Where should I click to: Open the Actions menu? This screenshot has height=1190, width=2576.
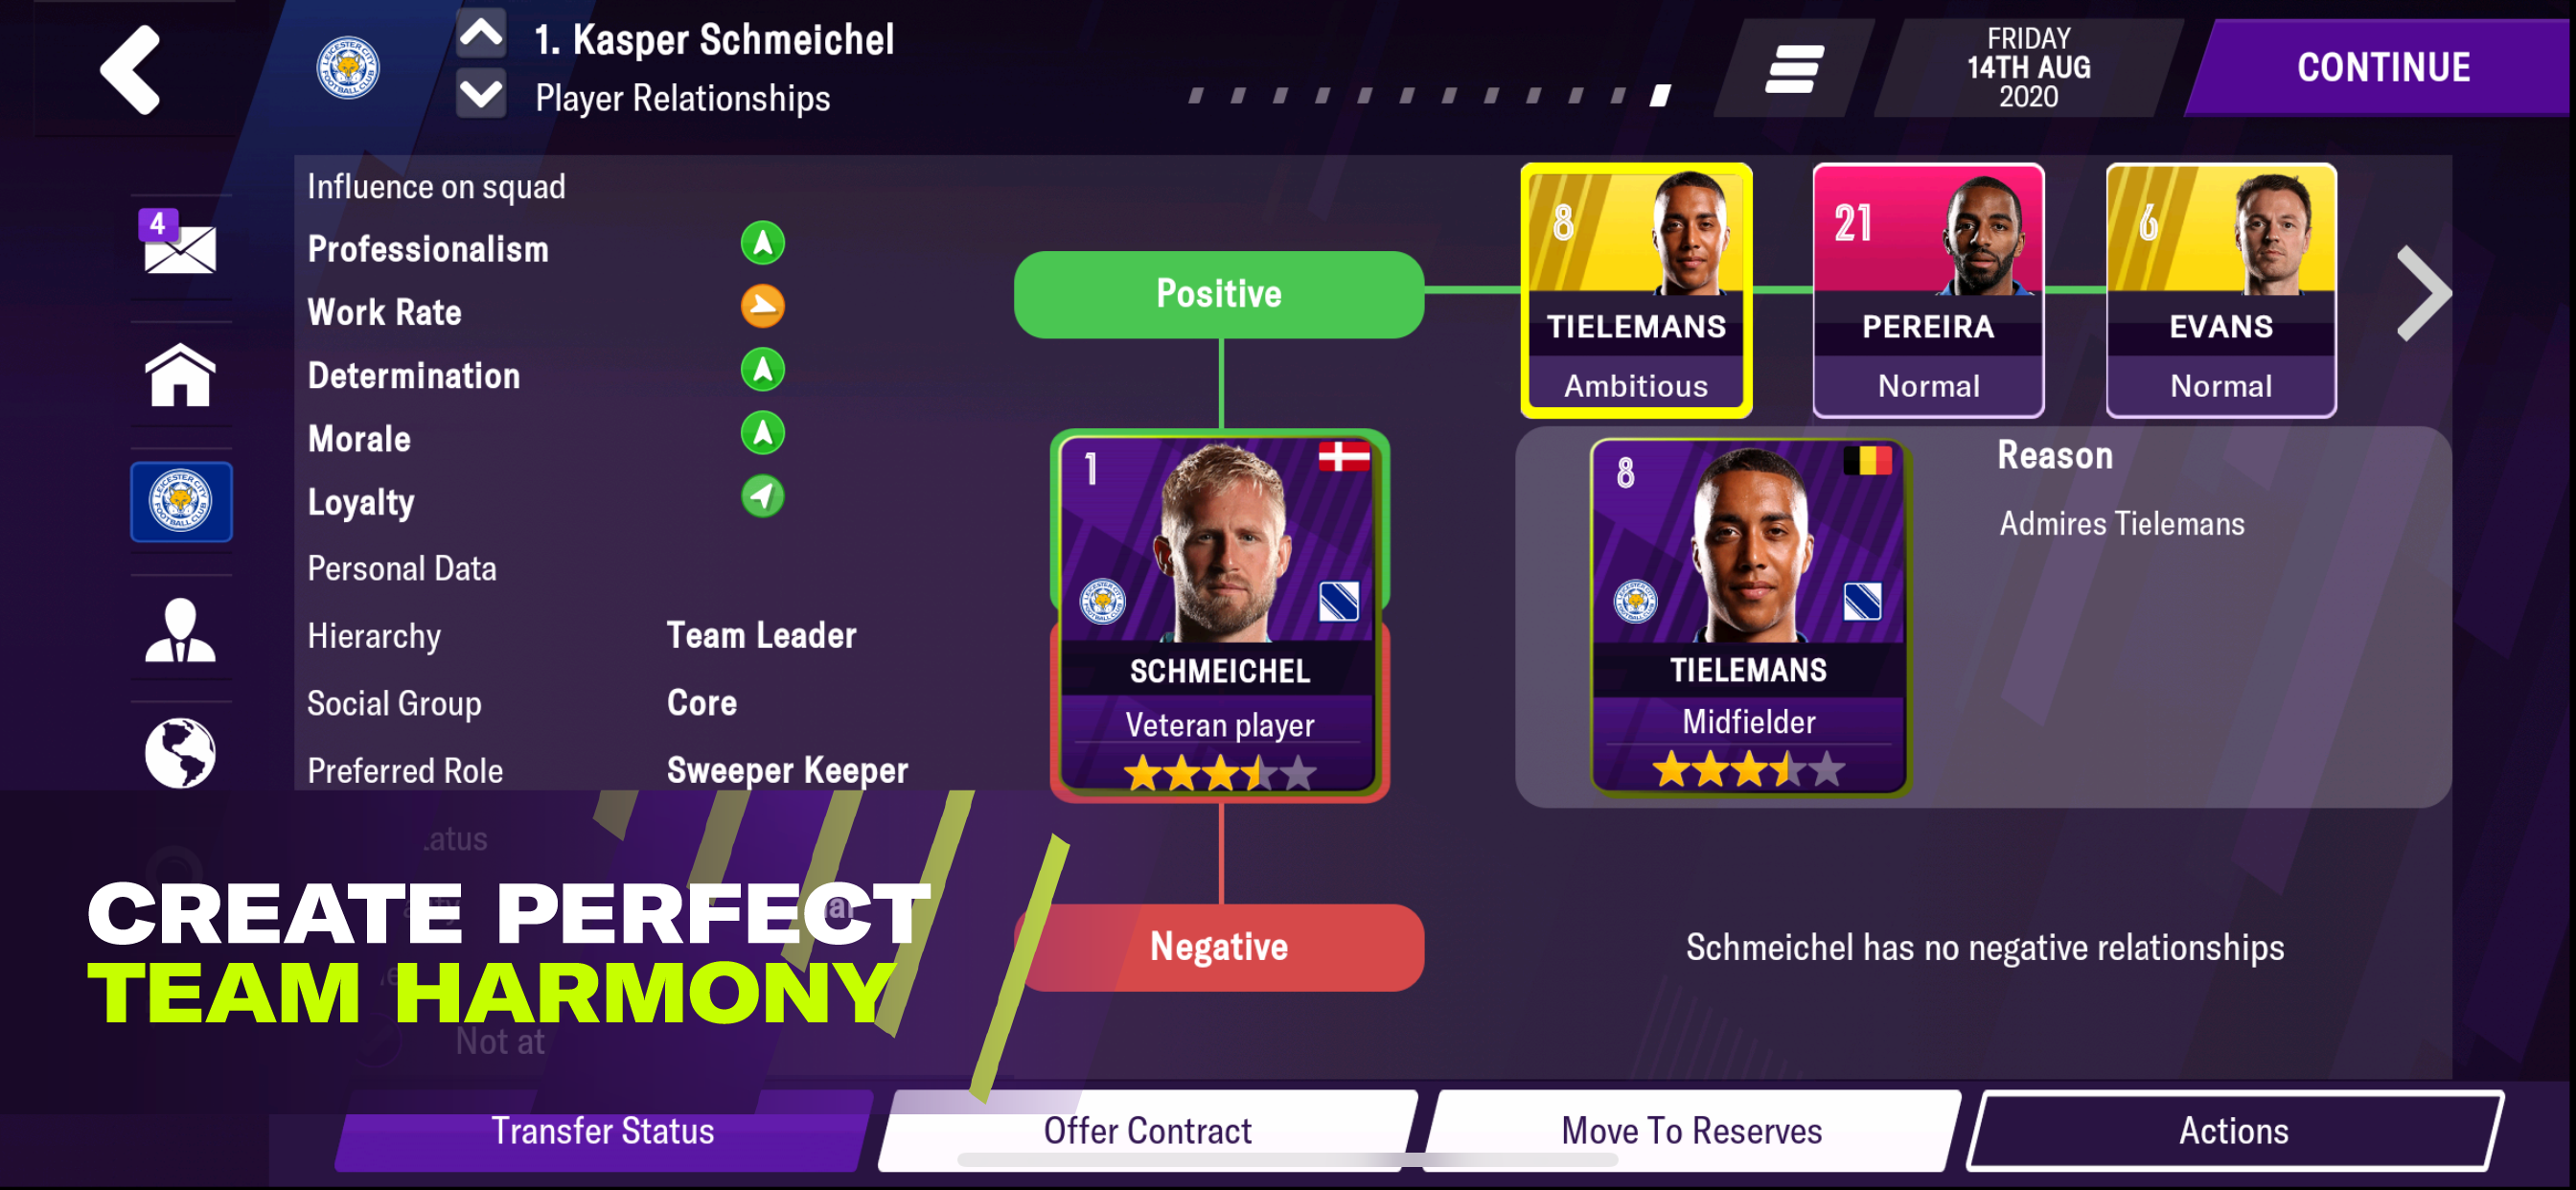[x=2233, y=1131]
